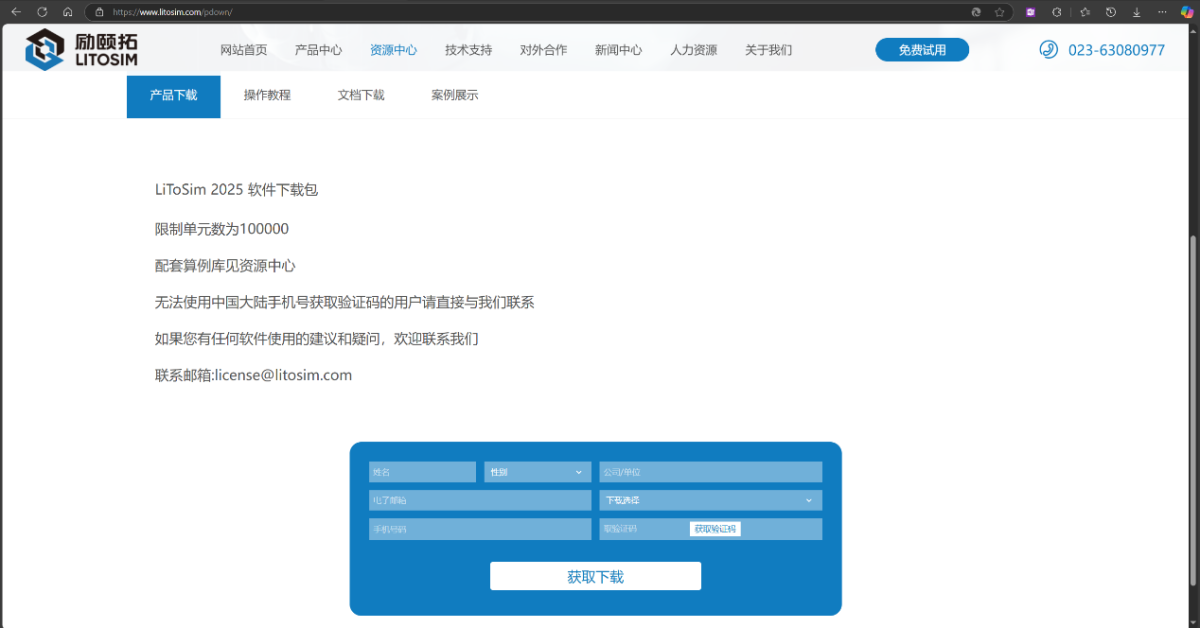Open the Favorites list icon
This screenshot has width=1200, height=628.
pyautogui.click(x=1085, y=12)
